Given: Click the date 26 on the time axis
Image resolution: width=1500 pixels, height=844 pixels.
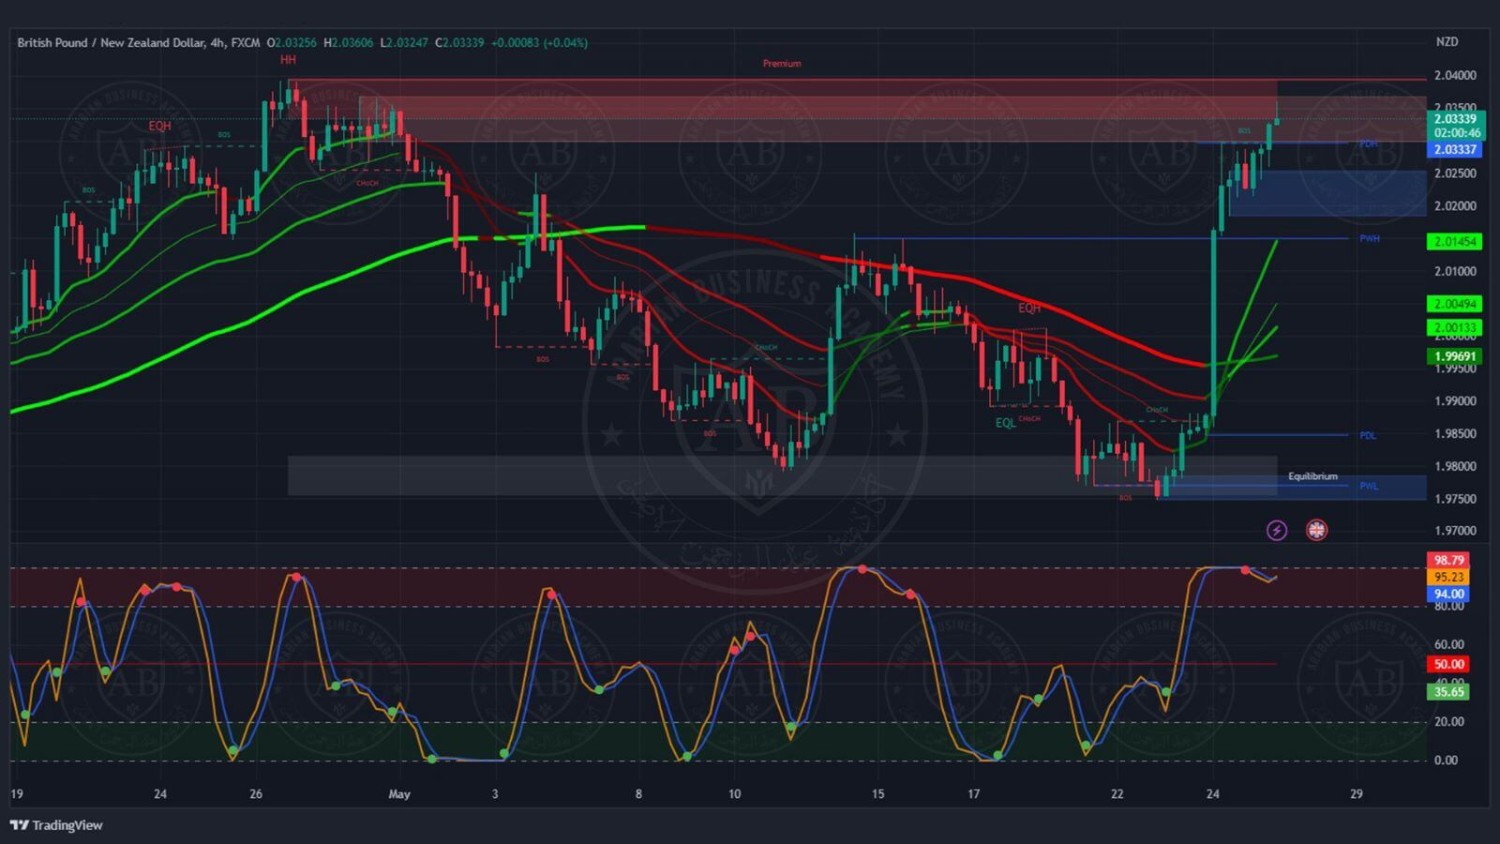Looking at the screenshot, I should [x=256, y=794].
